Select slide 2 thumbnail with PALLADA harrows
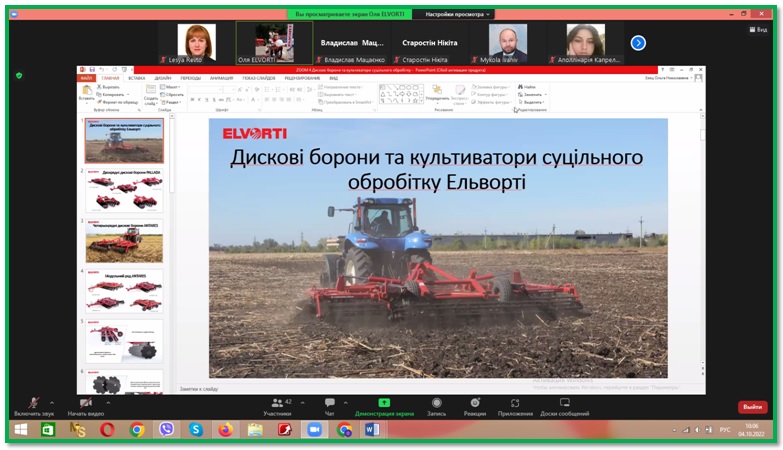 pos(124,190)
